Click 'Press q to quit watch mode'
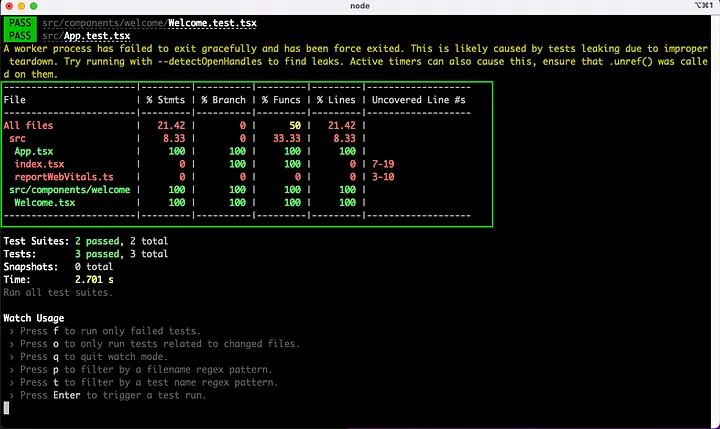This screenshot has width=720, height=429. tap(94, 357)
